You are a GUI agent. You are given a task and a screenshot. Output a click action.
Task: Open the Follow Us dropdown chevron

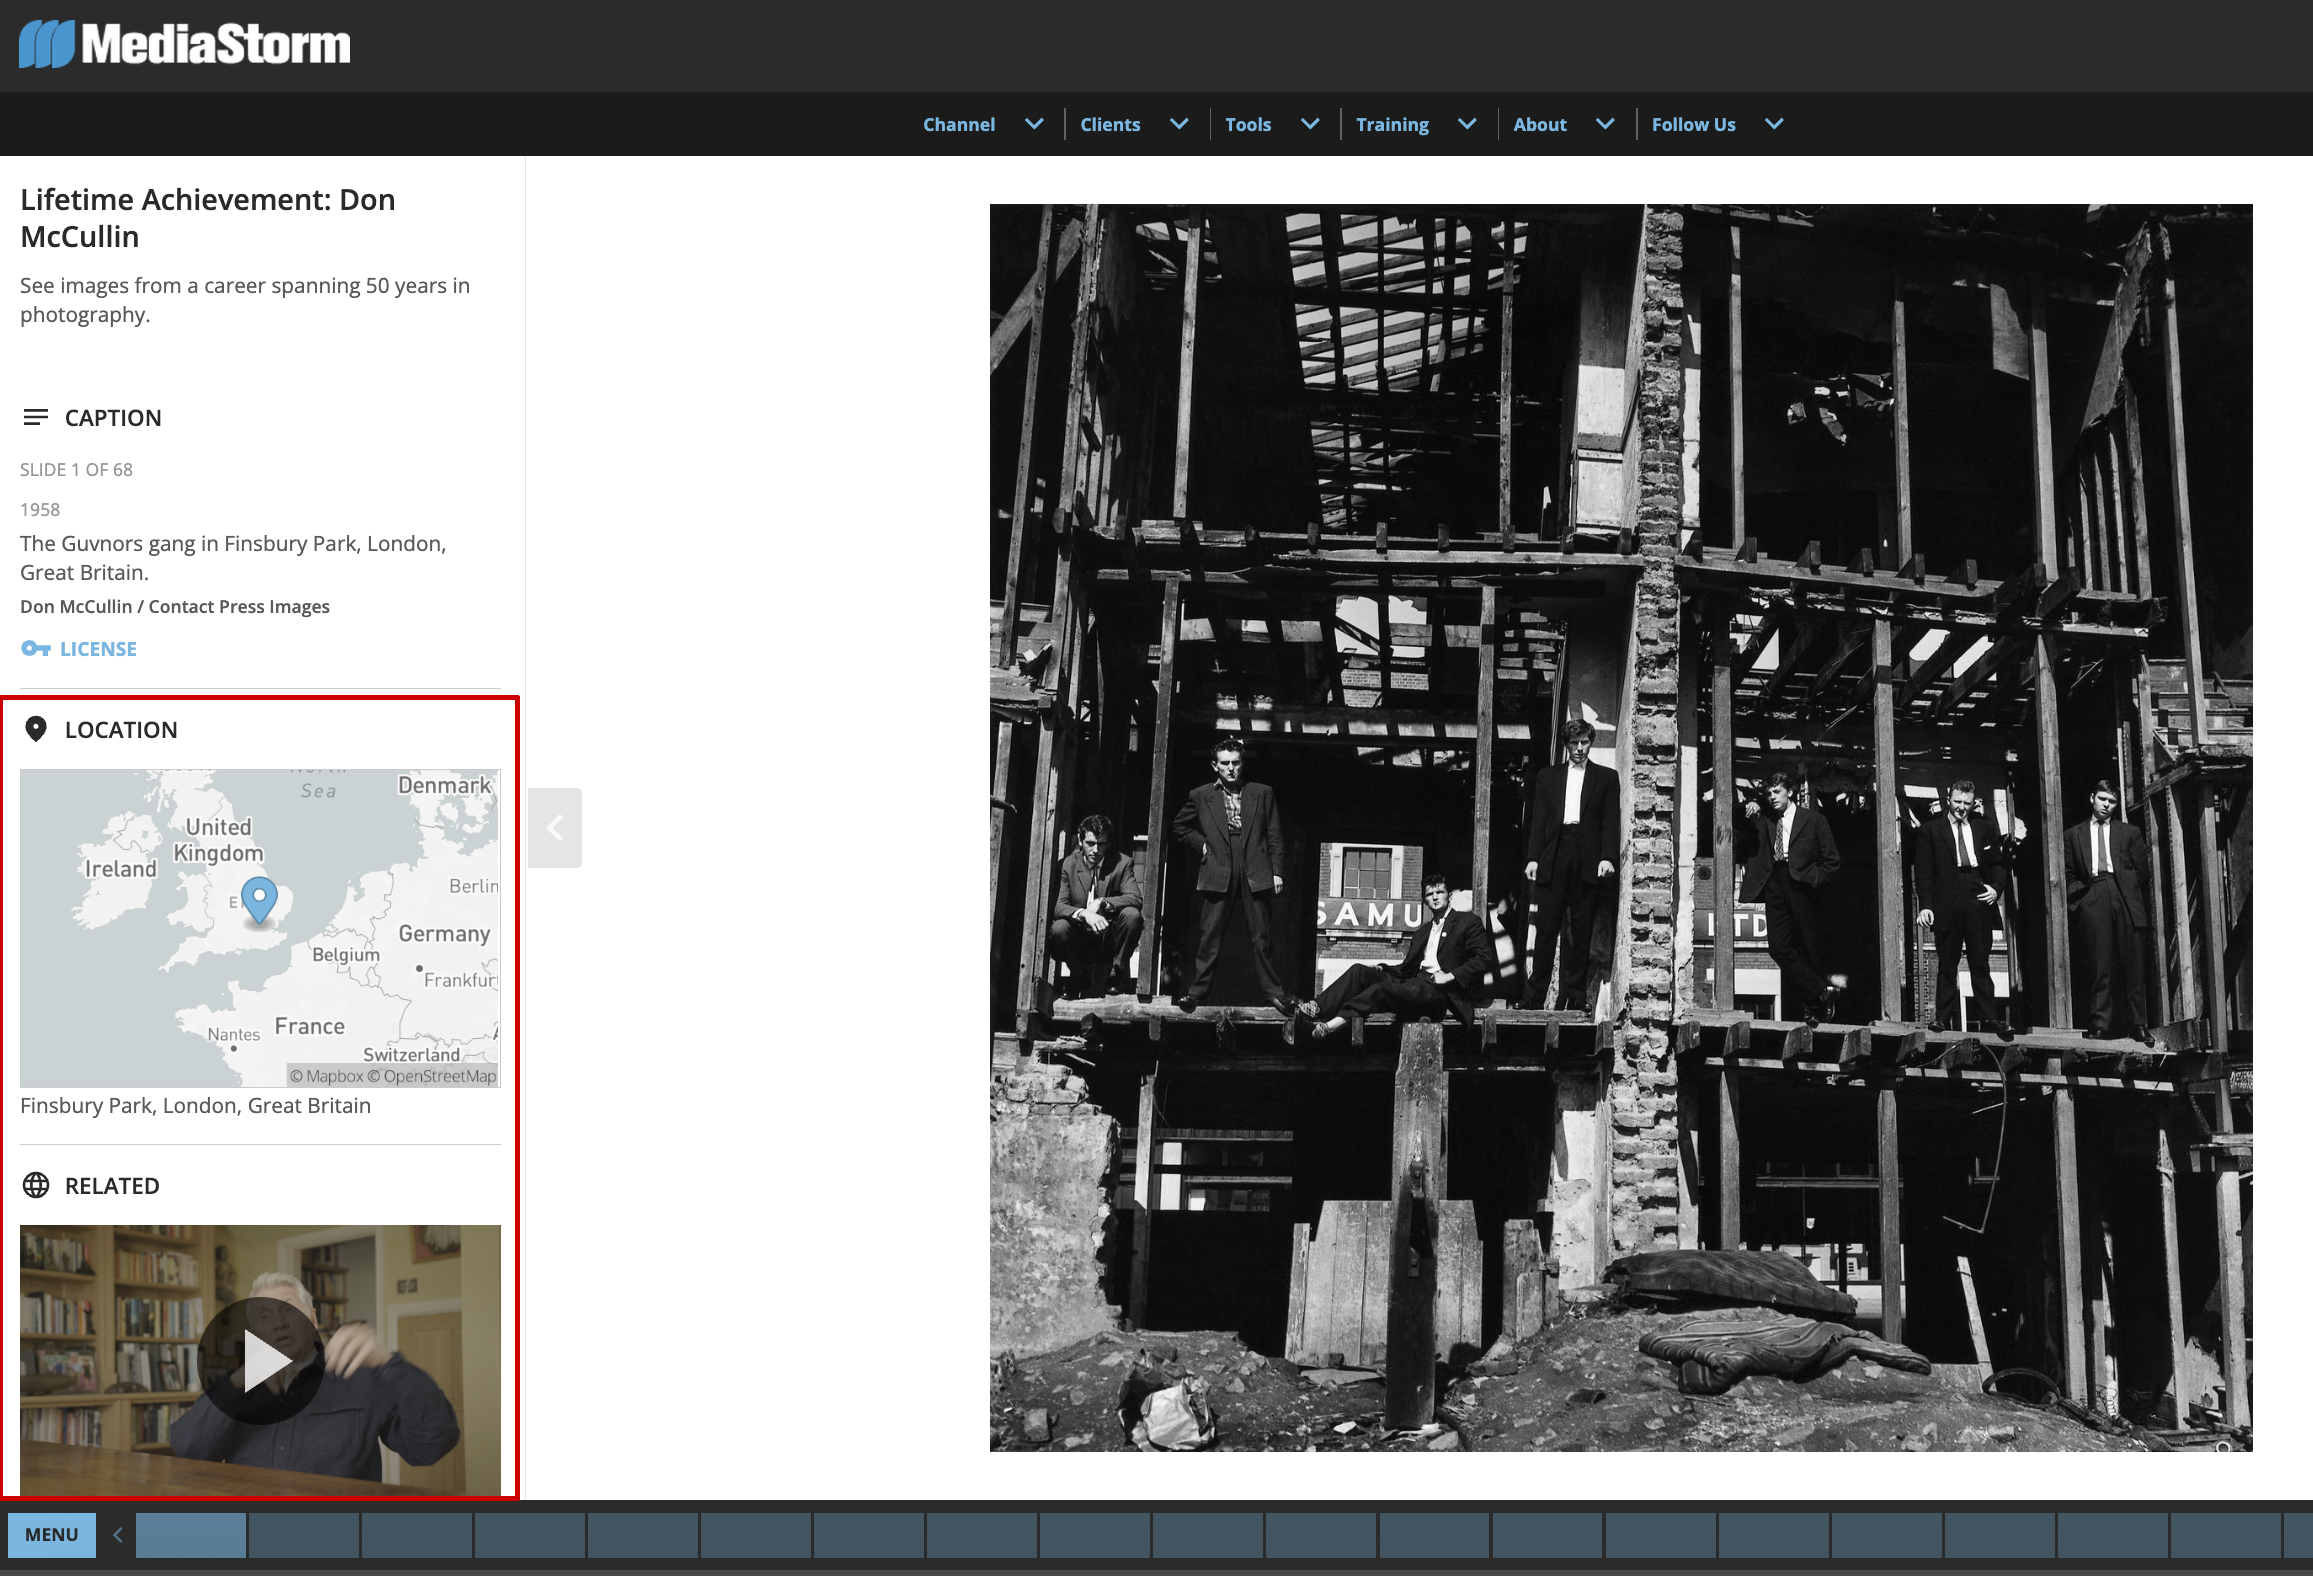click(1774, 124)
